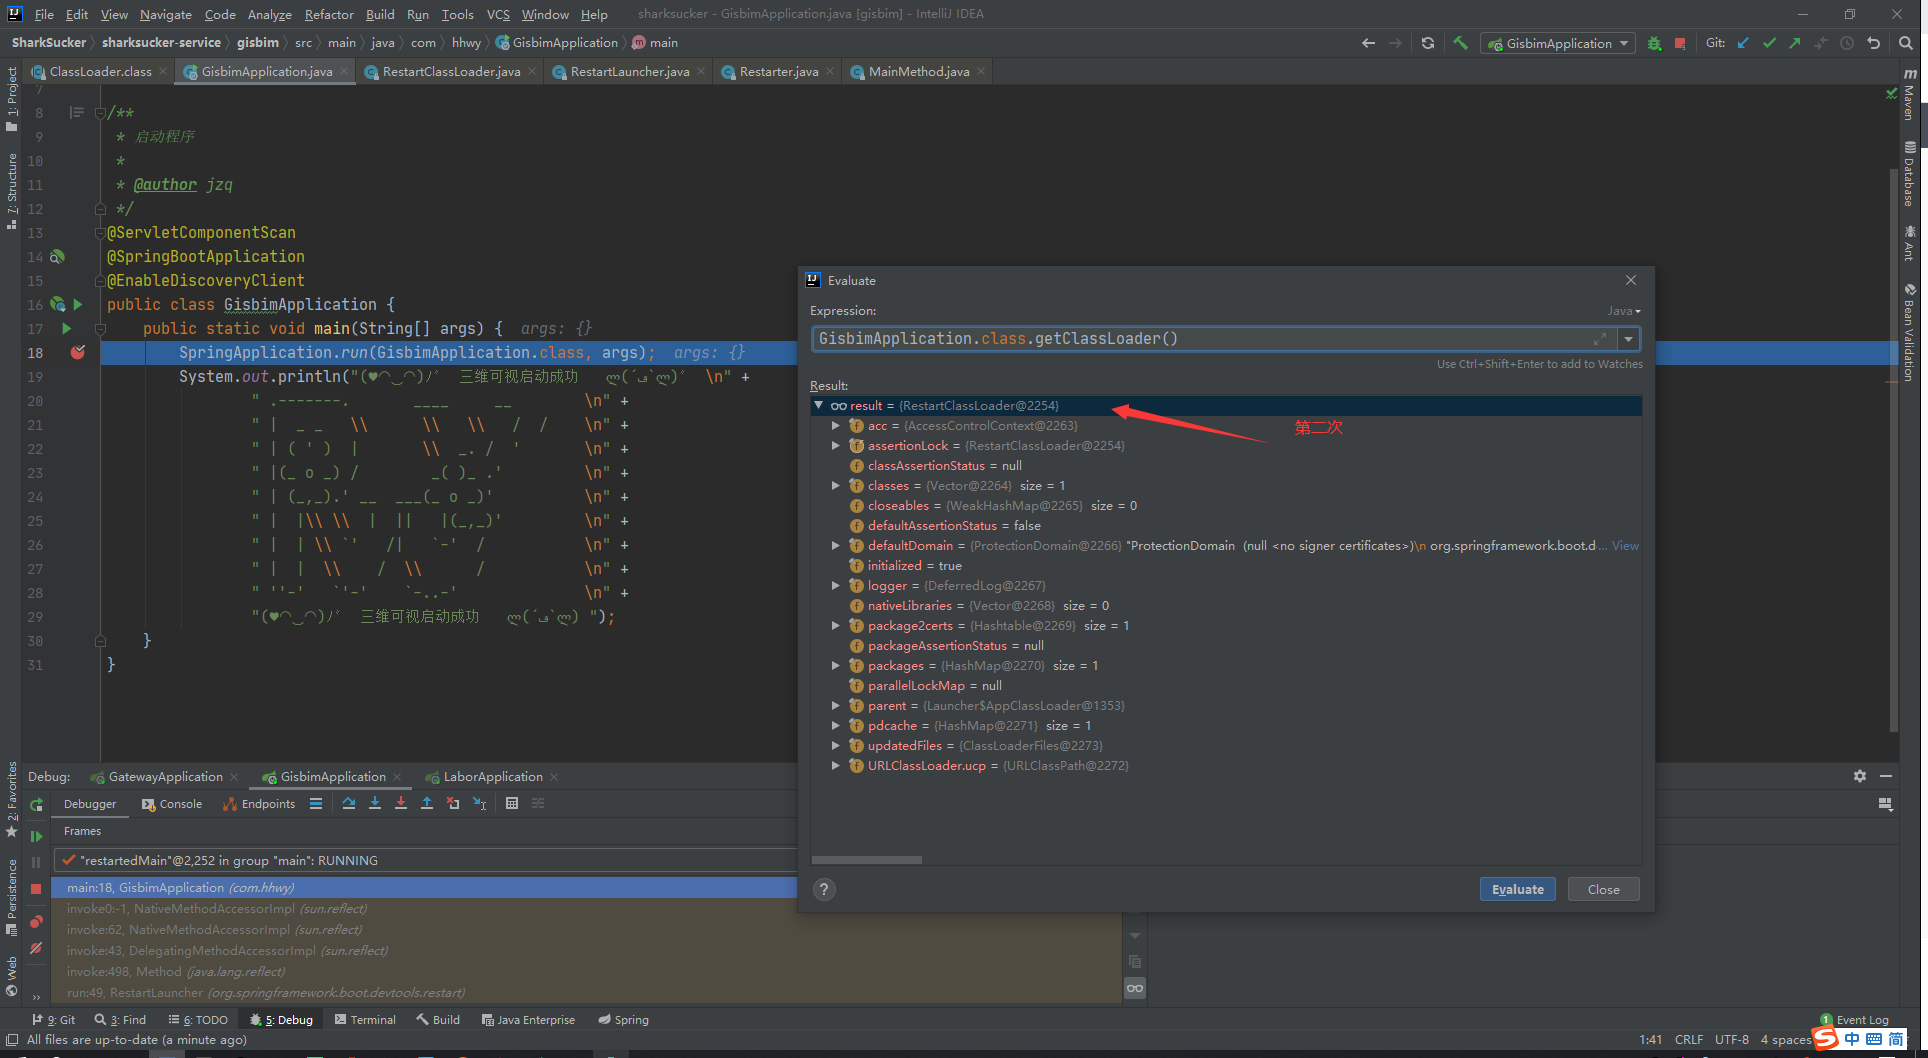The height and width of the screenshot is (1058, 1928).
Task: Click Step Into in the debug toolbar
Action: 375,803
